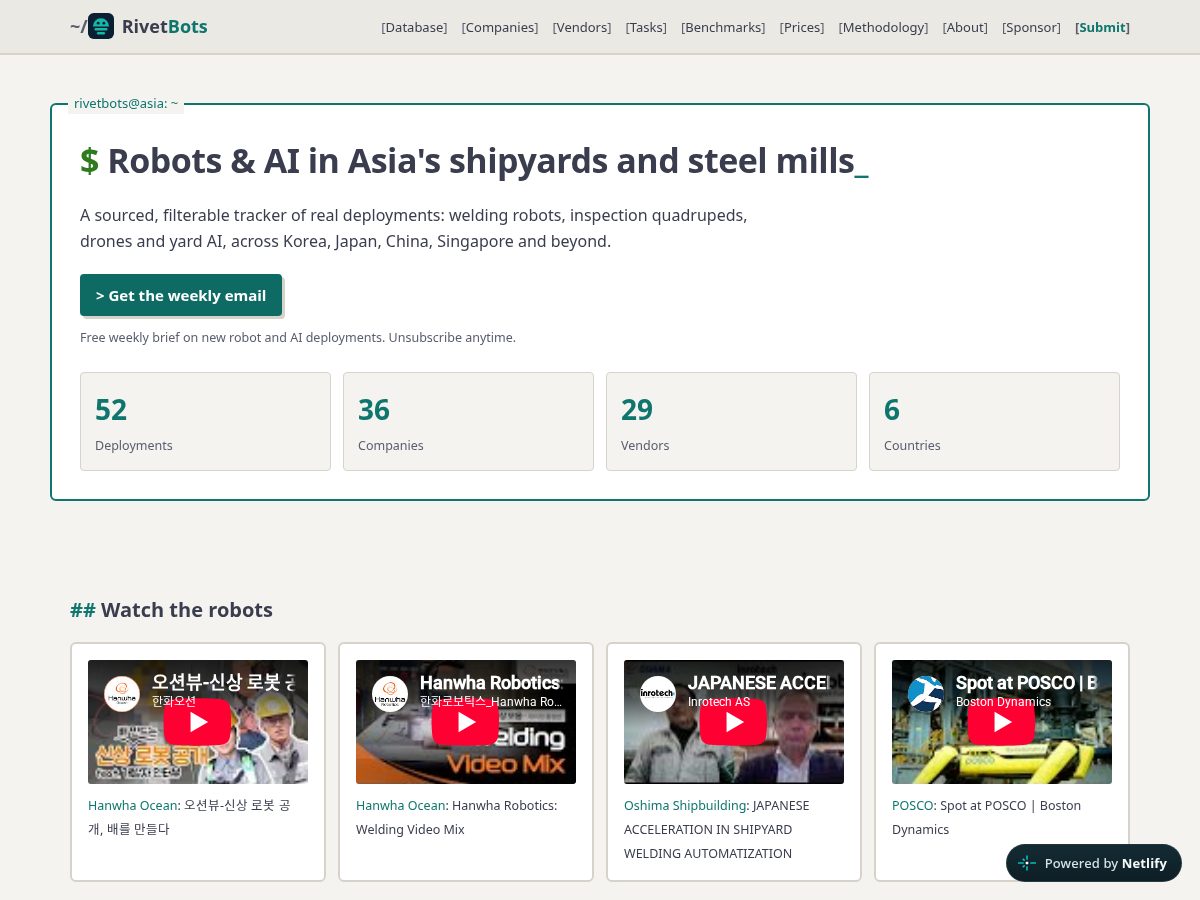The width and height of the screenshot is (1200, 900).
Task: Go to the Benchmarks page
Action: [723, 27]
